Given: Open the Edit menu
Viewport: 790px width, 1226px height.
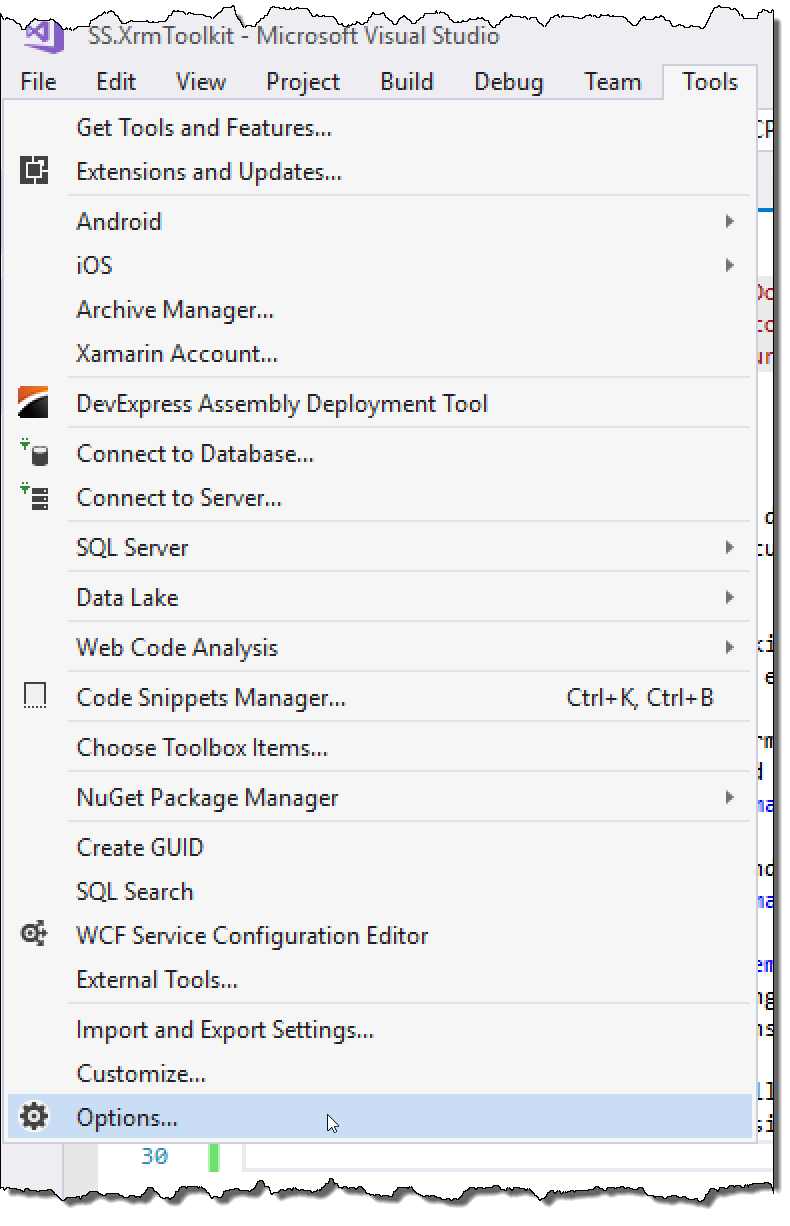Looking at the screenshot, I should point(116,82).
